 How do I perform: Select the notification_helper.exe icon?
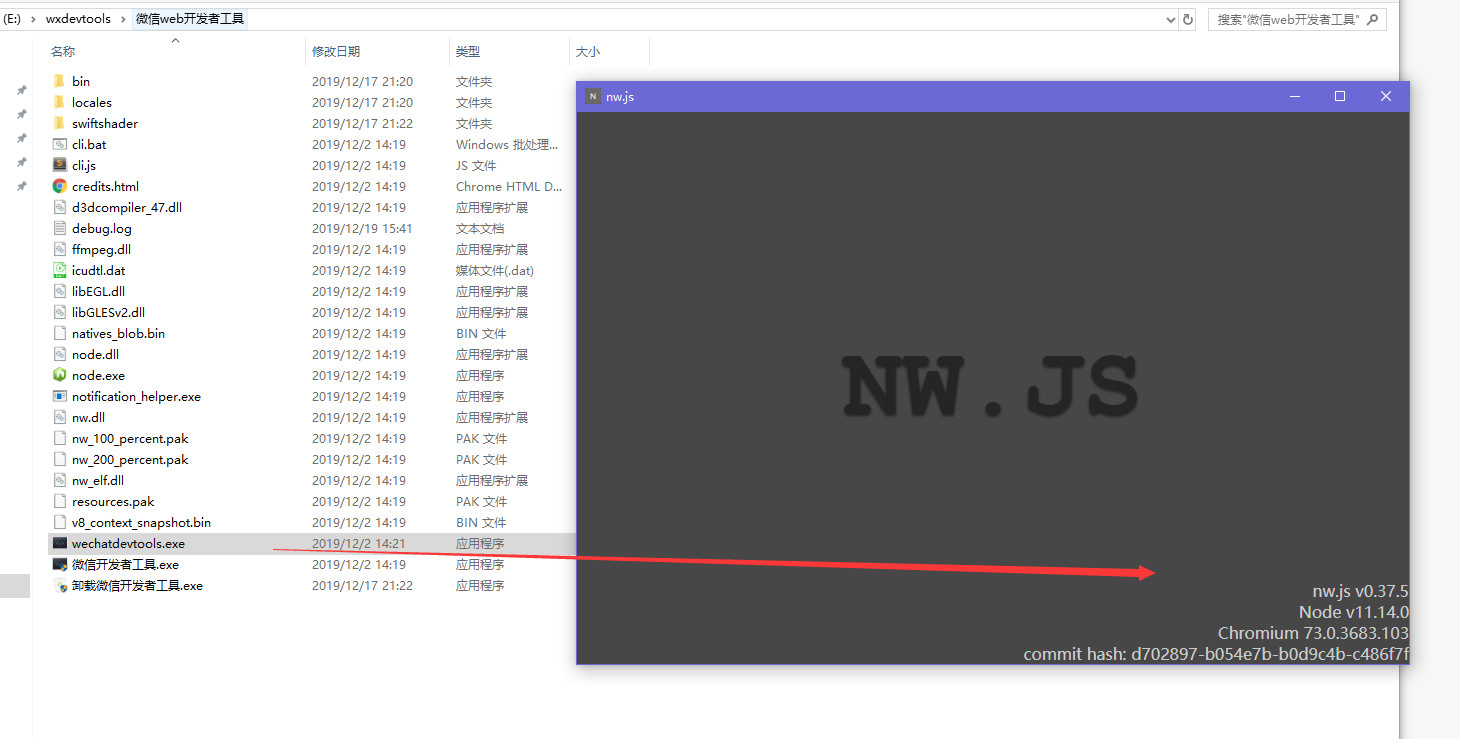pyautogui.click(x=59, y=396)
